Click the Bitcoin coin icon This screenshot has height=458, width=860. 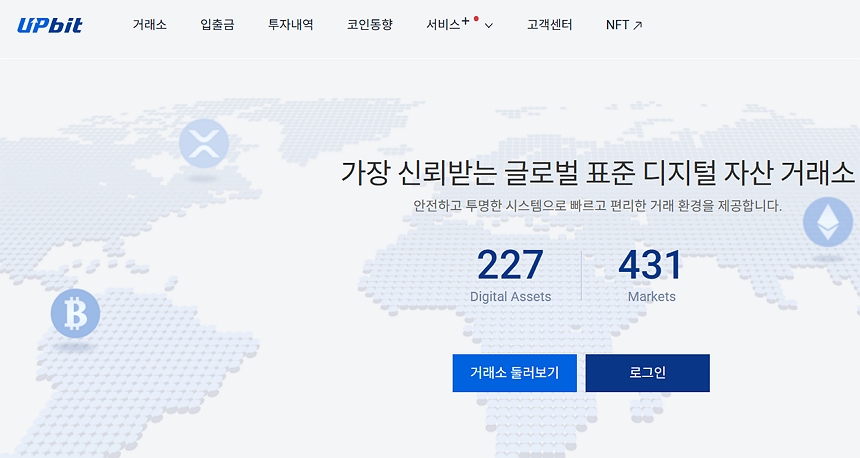click(x=75, y=313)
